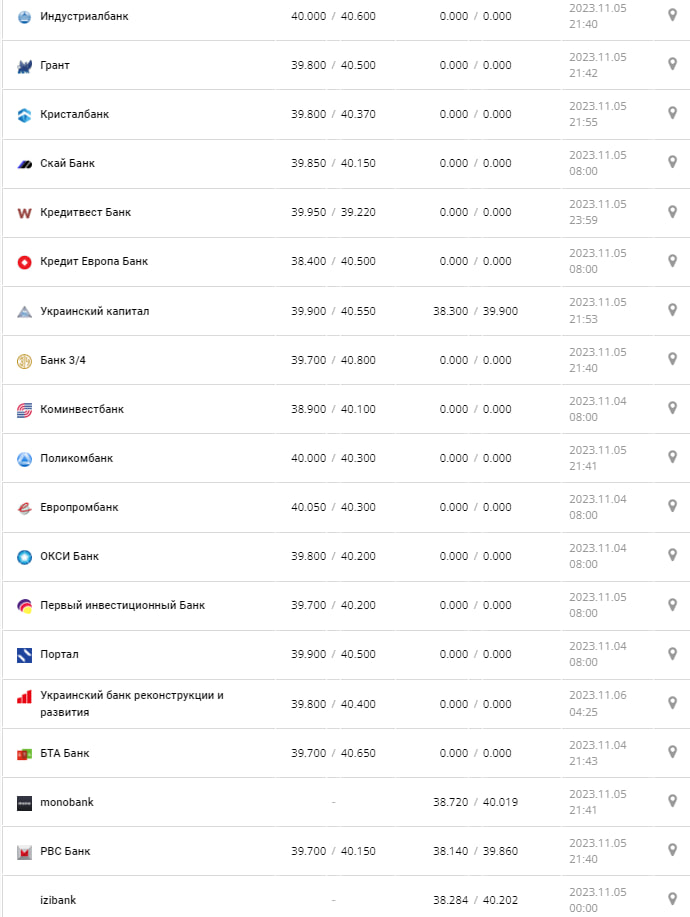Open map location for Скай Банк

(672, 162)
